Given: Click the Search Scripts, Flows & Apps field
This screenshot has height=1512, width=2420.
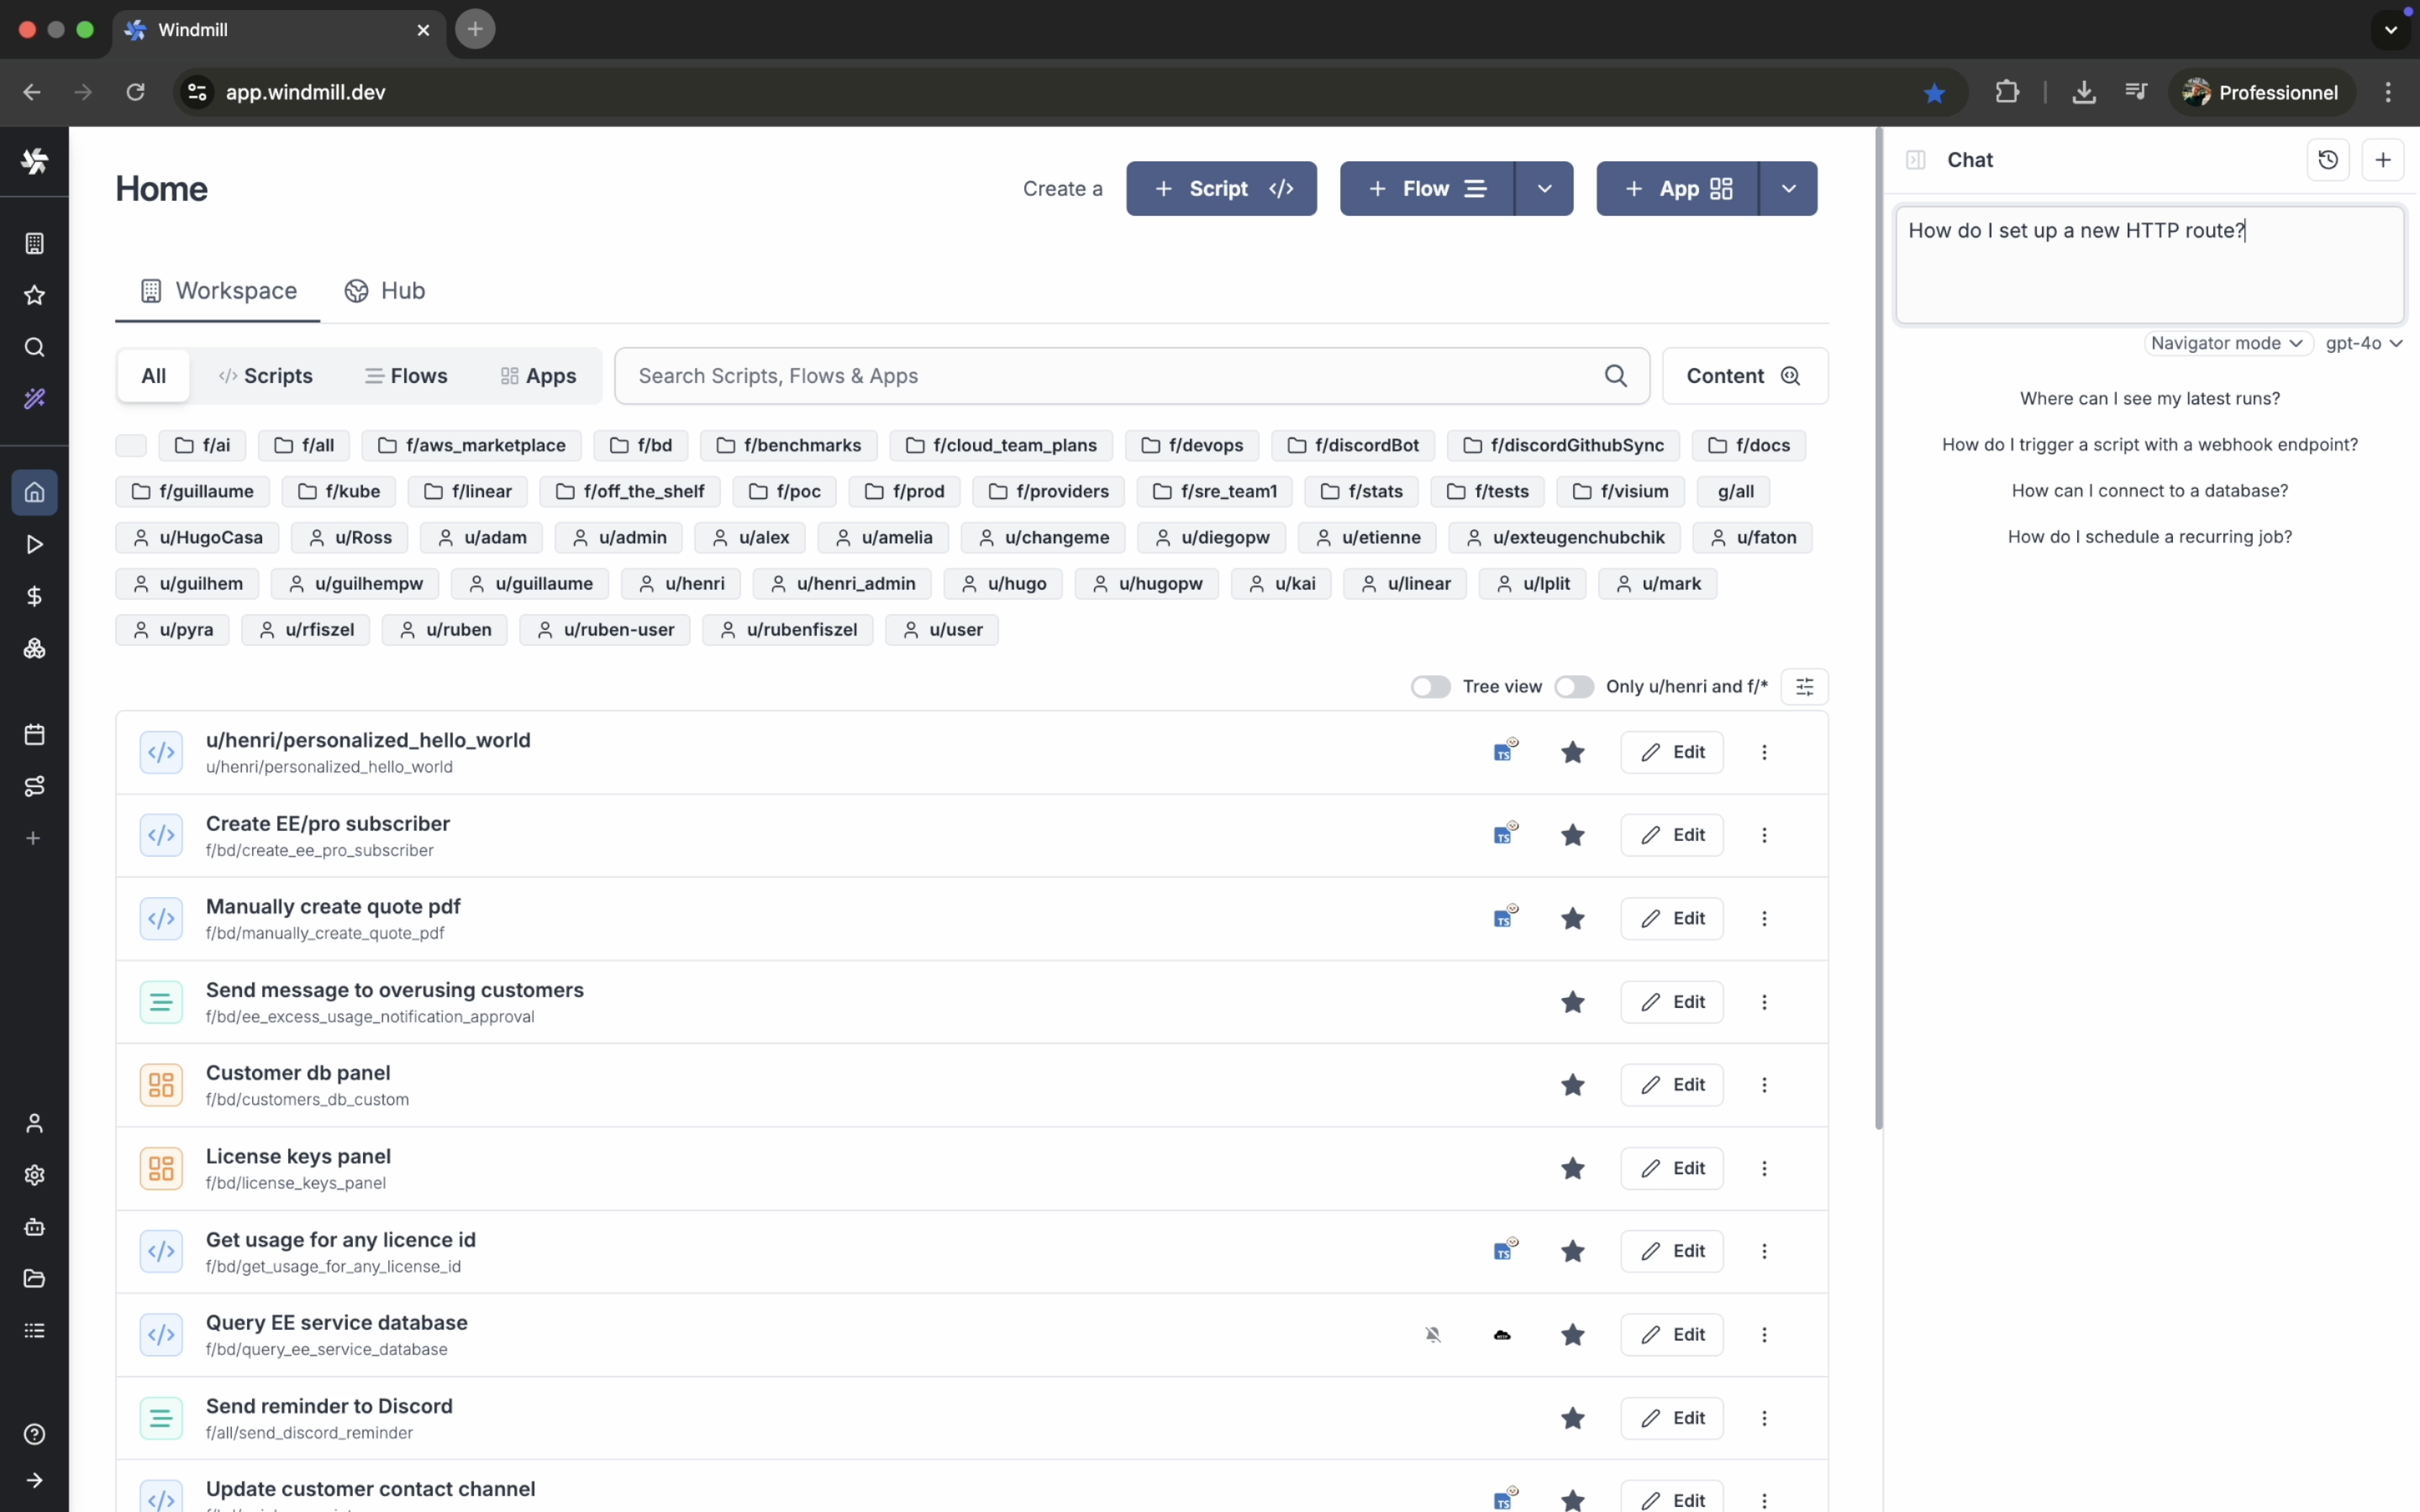Looking at the screenshot, I should pos(1115,376).
